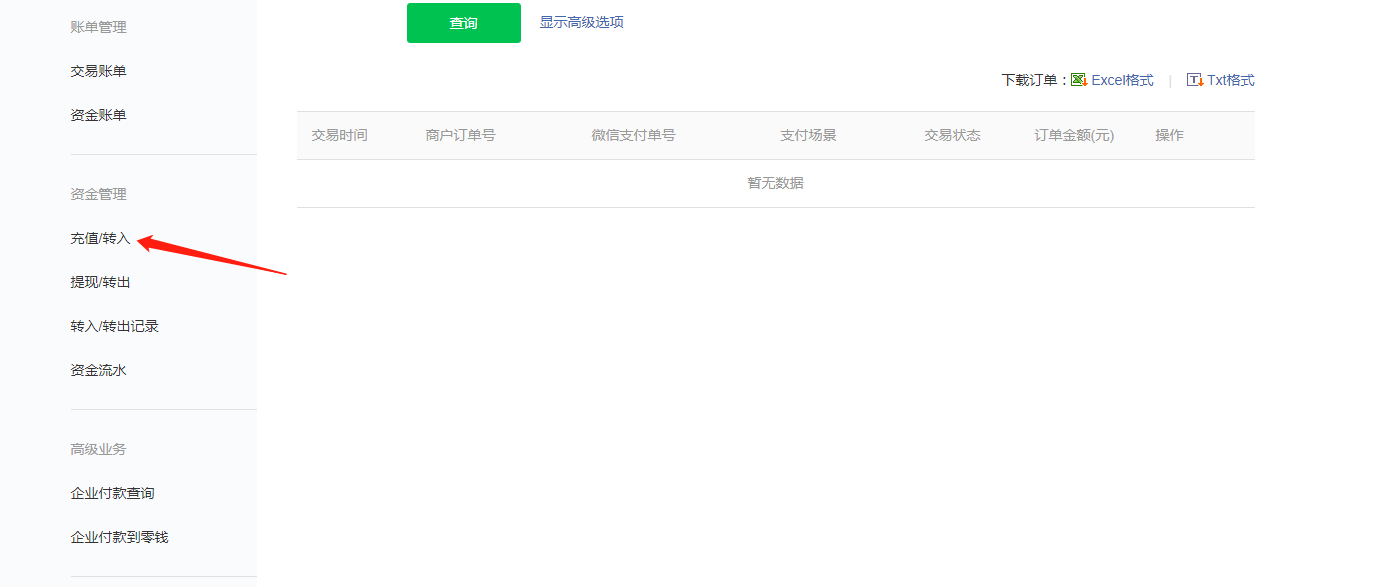The width and height of the screenshot is (1386, 587).
Task: Click the green 查询 button
Action: point(464,23)
